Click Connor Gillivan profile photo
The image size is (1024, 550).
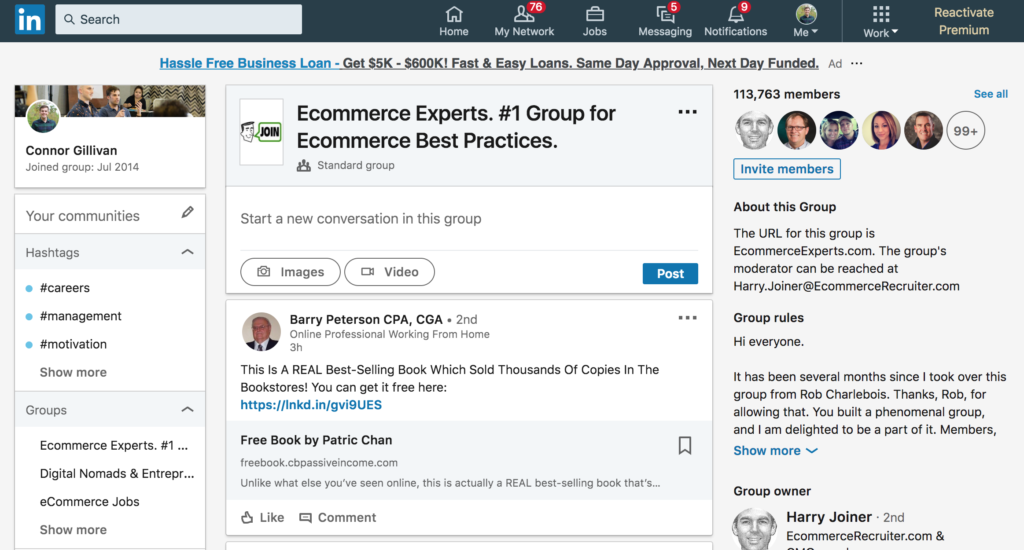(43, 116)
